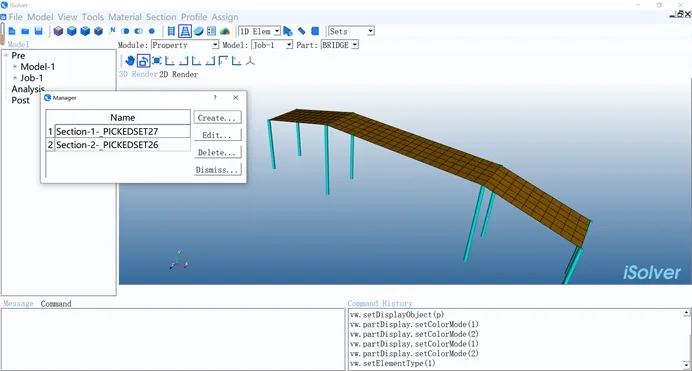692x371 pixels.
Task: Open the Module Property dropdown
Action: pos(185,45)
